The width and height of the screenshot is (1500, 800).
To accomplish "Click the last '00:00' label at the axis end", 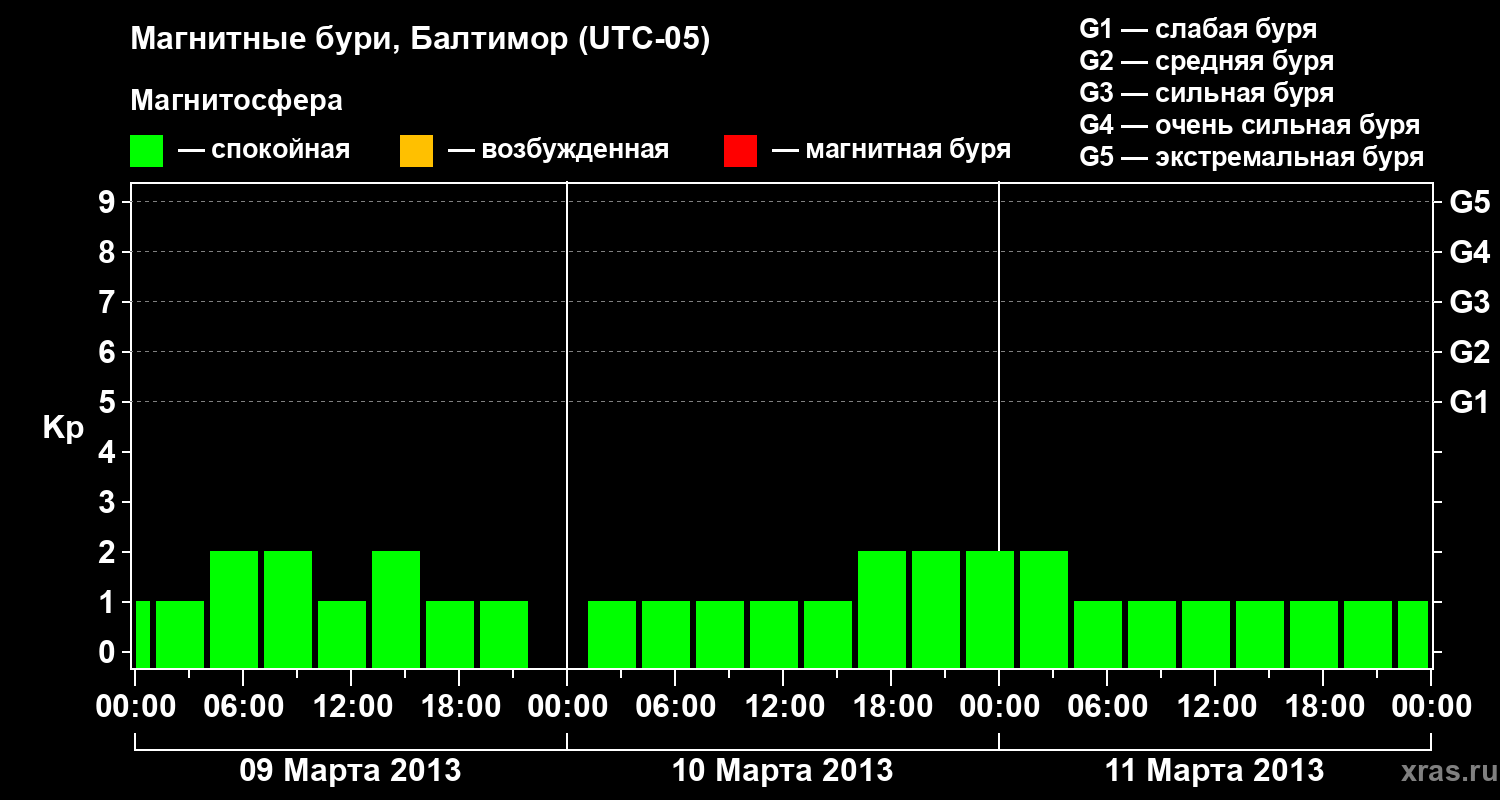I will coord(1431,707).
